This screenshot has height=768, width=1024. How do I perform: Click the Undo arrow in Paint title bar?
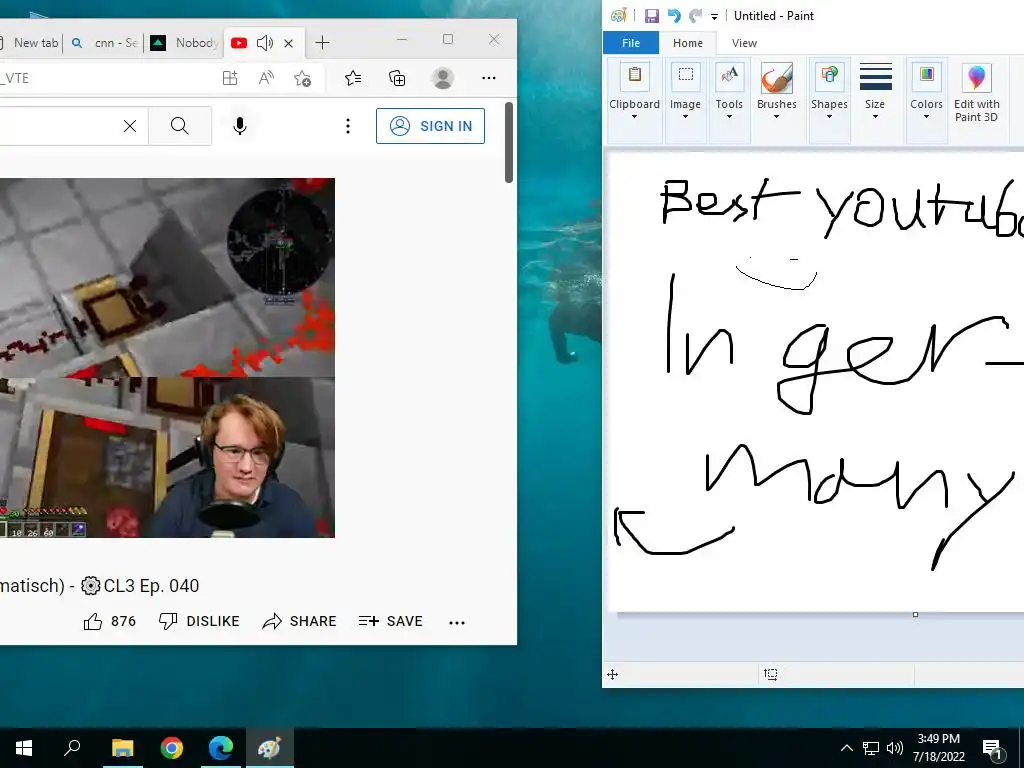(x=674, y=16)
